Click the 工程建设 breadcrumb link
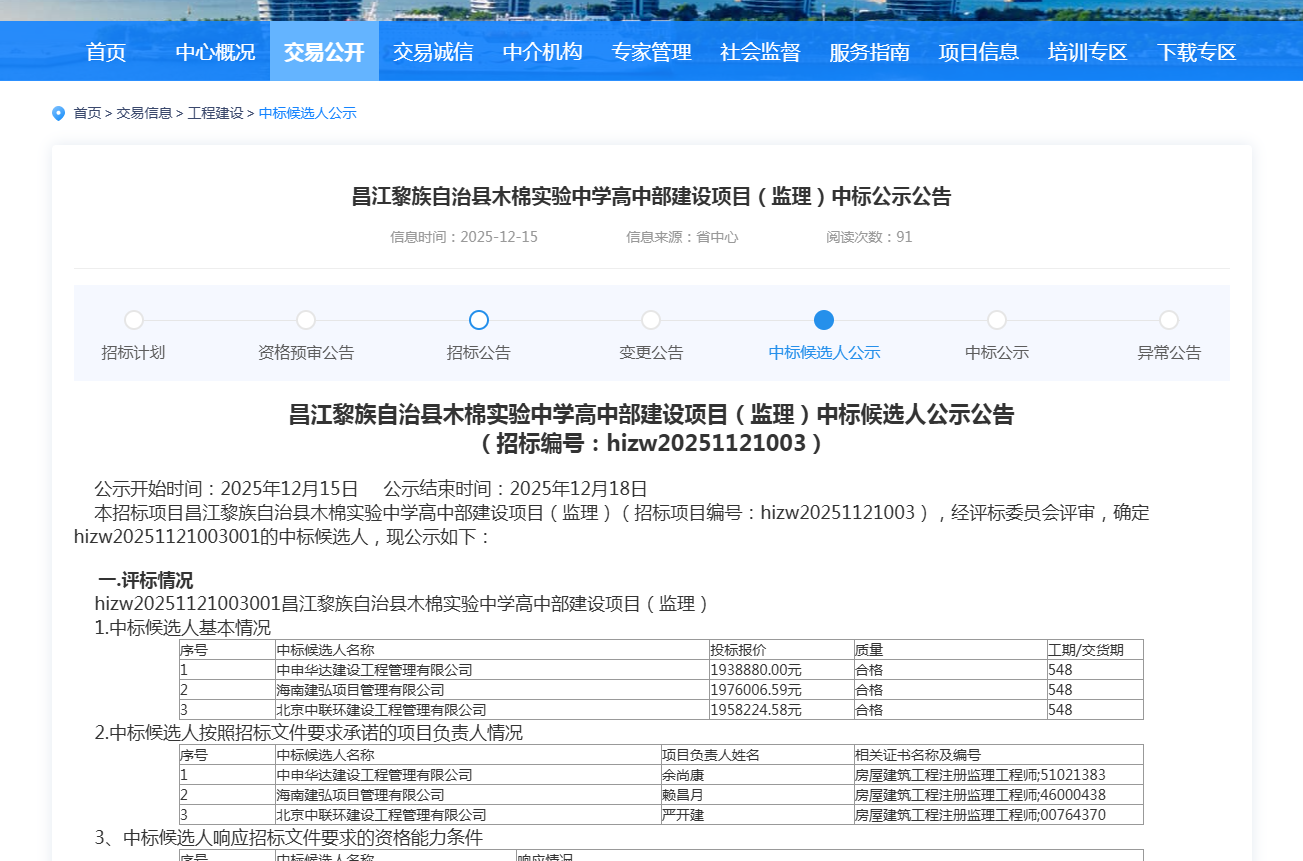 click(215, 114)
